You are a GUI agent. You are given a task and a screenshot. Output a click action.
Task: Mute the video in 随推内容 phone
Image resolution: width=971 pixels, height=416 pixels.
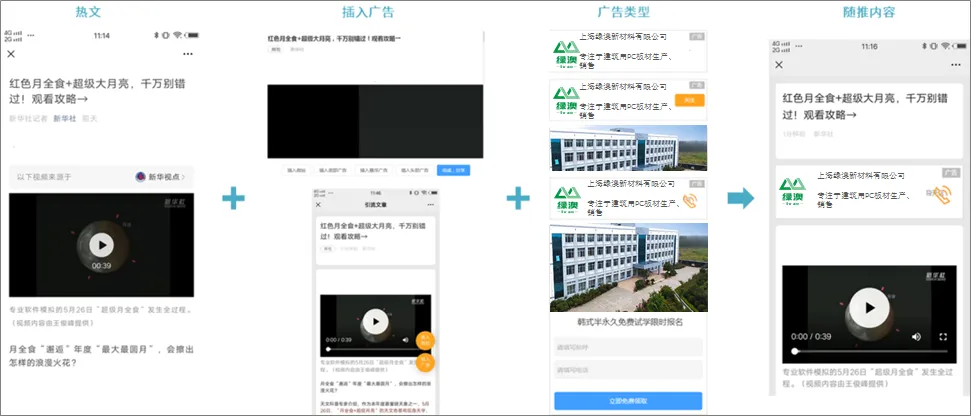click(x=918, y=337)
